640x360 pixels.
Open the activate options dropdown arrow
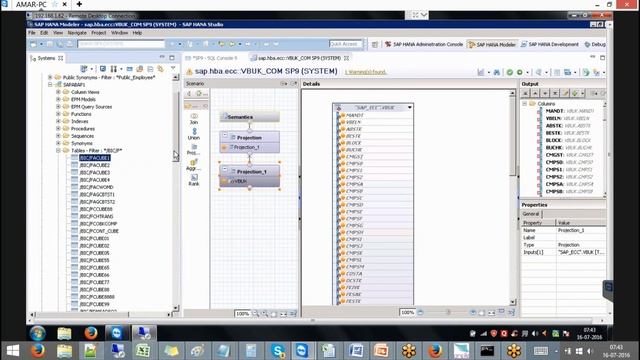[x=527, y=73]
